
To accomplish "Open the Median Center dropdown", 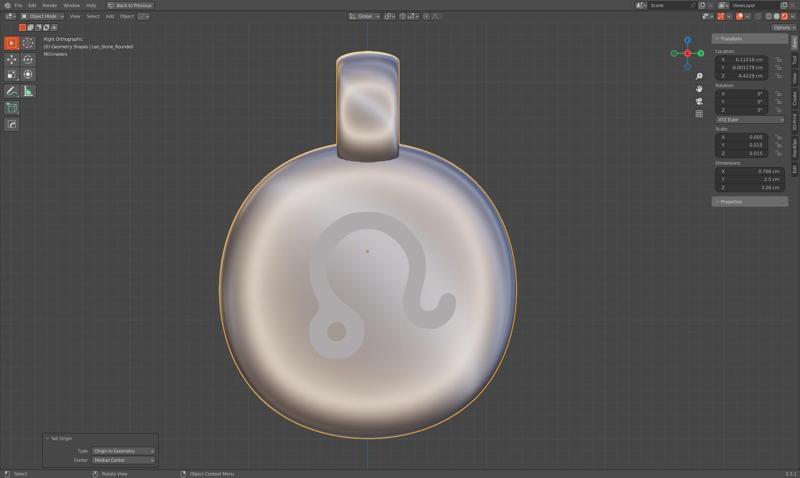I will 123,460.
